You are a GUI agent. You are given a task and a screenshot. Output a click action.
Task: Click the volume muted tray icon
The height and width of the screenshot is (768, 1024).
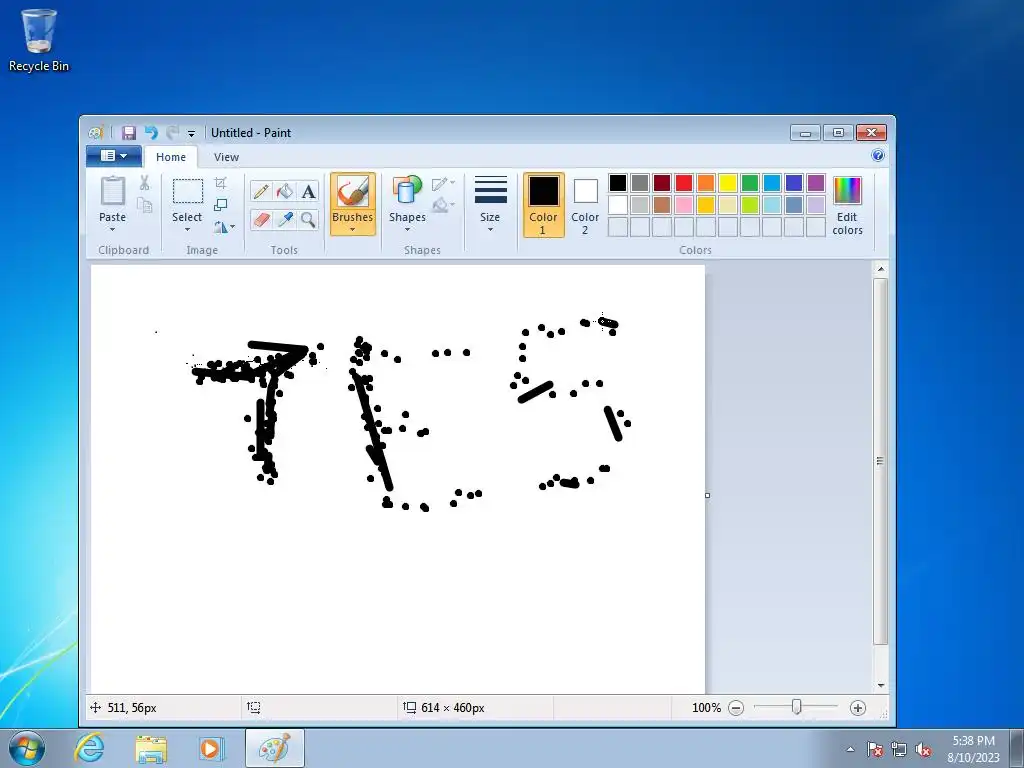click(x=923, y=749)
